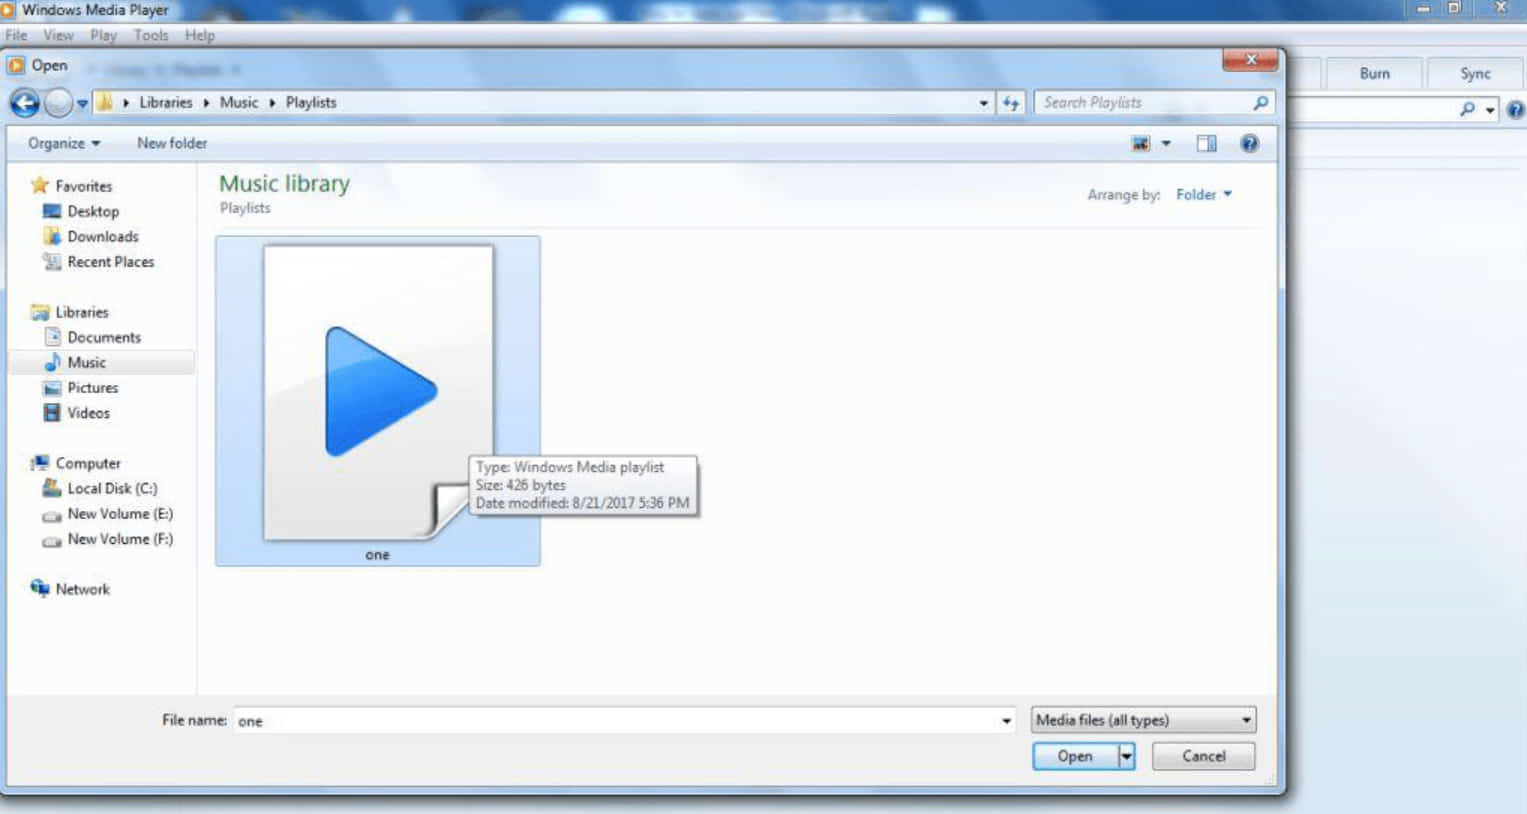Click the Cancel button
This screenshot has height=814, width=1527.
click(1203, 756)
